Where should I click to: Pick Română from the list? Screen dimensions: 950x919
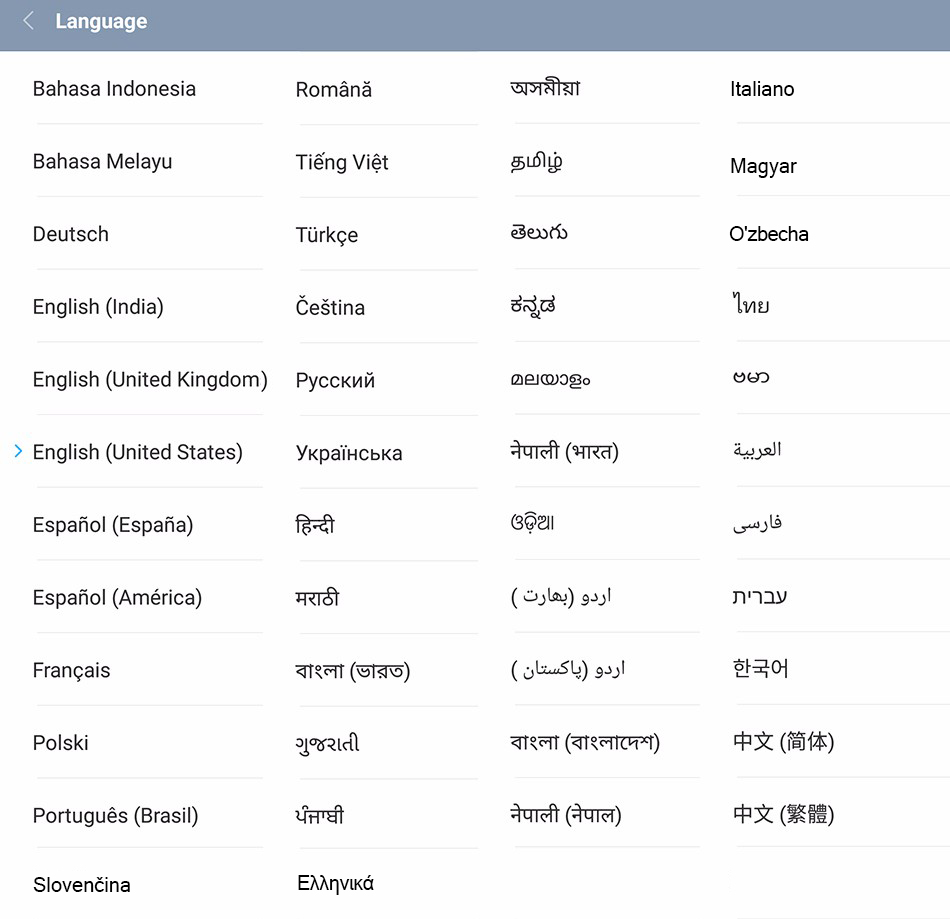click(x=334, y=90)
